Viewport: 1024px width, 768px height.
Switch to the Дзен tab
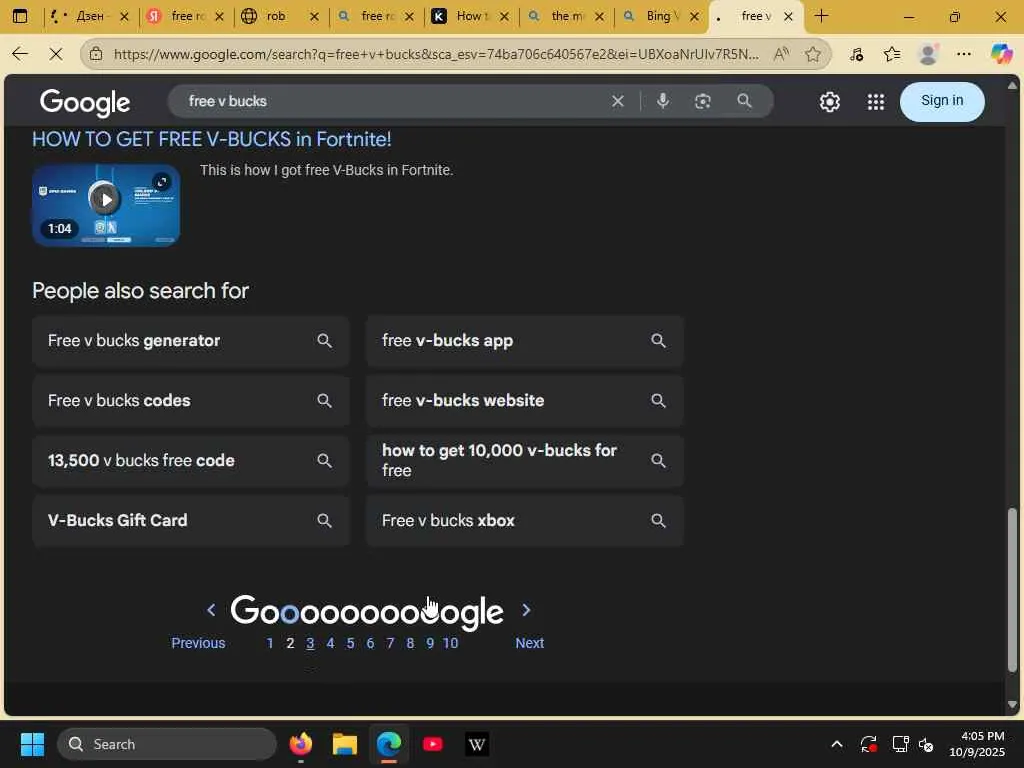[89, 16]
